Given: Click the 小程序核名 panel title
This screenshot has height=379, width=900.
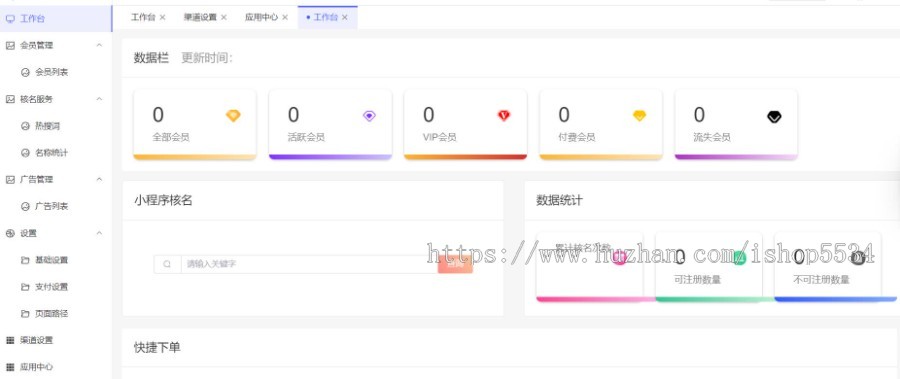Looking at the screenshot, I should pyautogui.click(x=163, y=200).
